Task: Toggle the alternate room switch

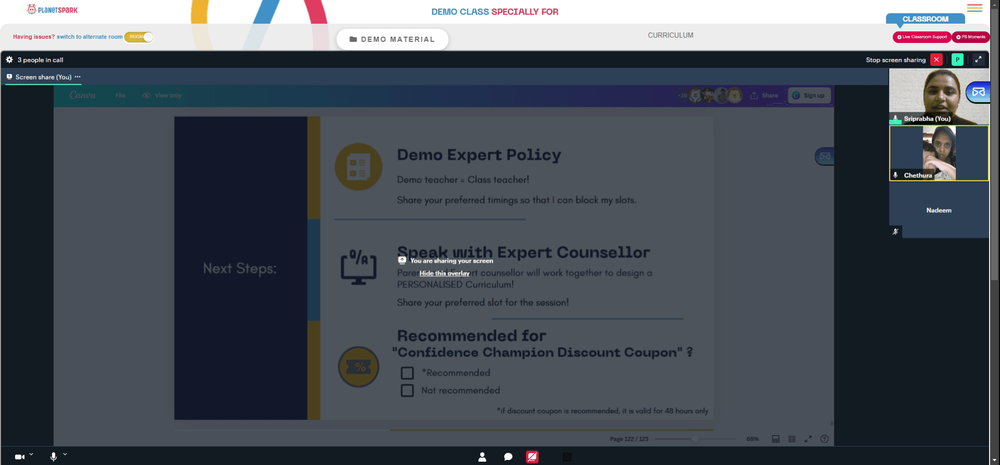Action: 138,37
